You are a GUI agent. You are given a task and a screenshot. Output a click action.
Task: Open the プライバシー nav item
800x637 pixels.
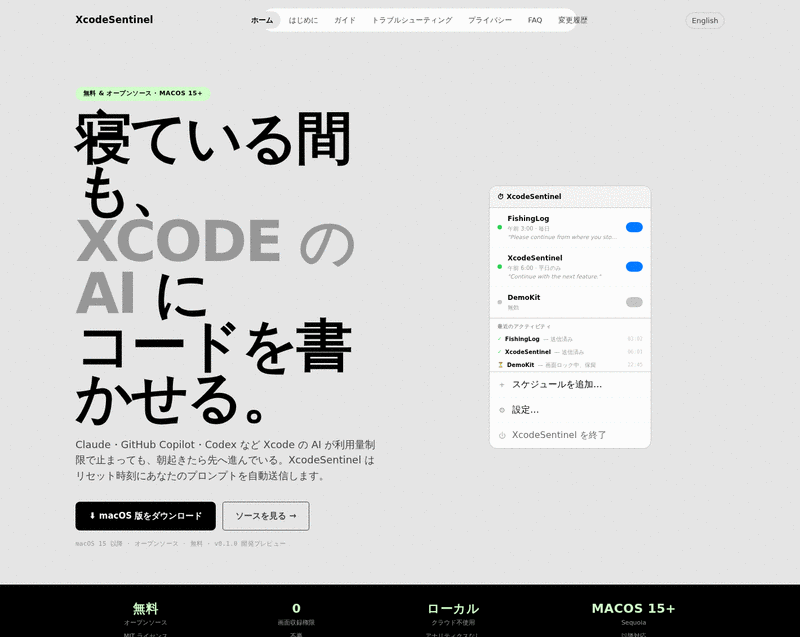point(490,20)
